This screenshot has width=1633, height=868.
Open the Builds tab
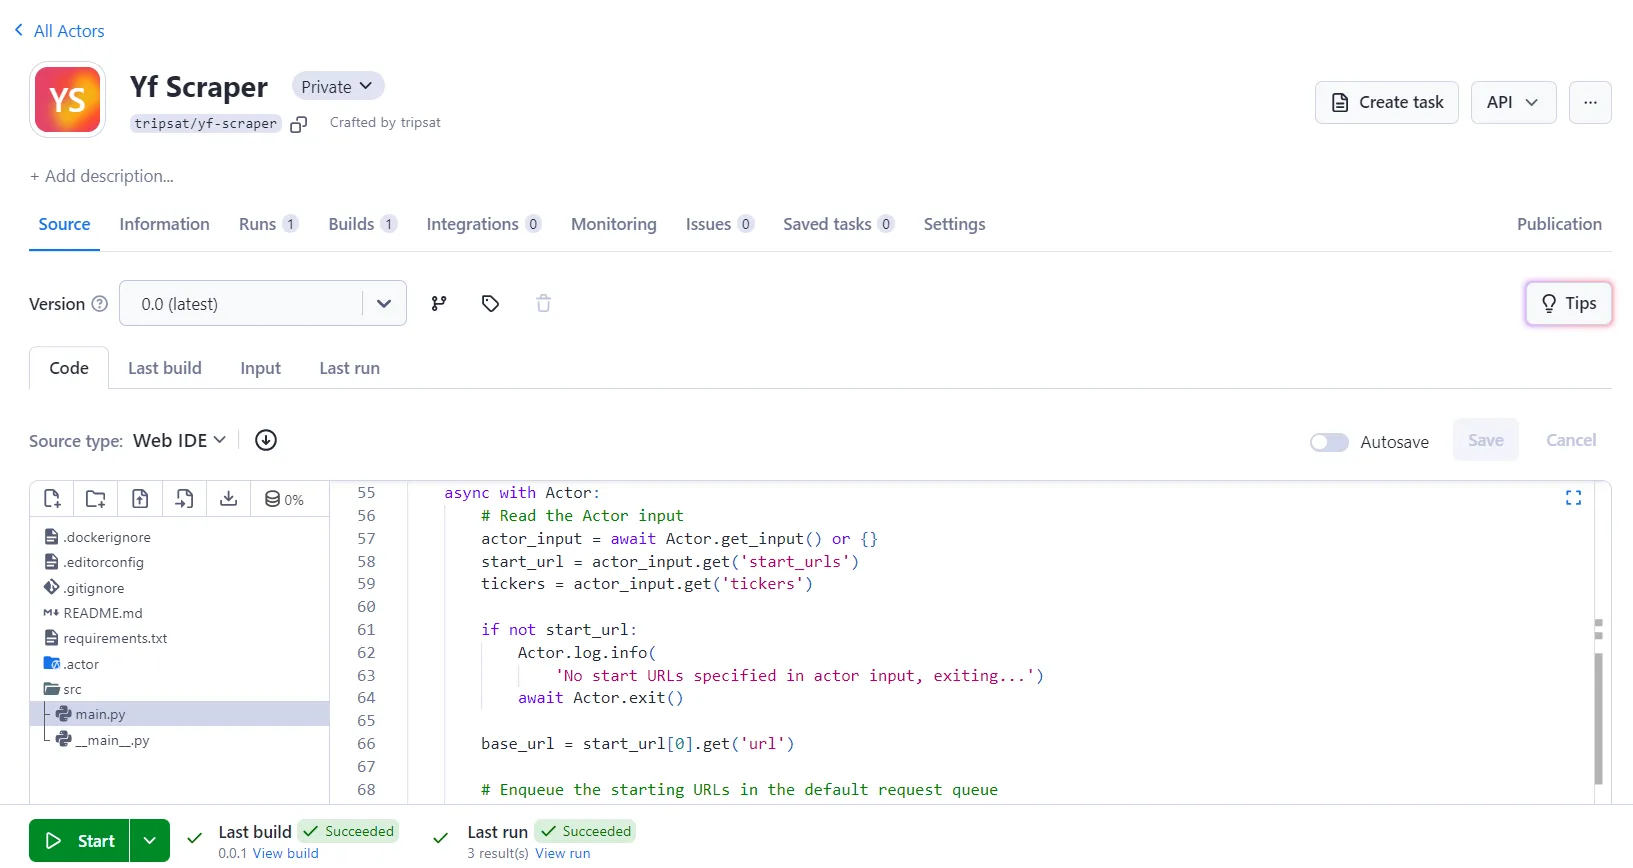point(362,224)
